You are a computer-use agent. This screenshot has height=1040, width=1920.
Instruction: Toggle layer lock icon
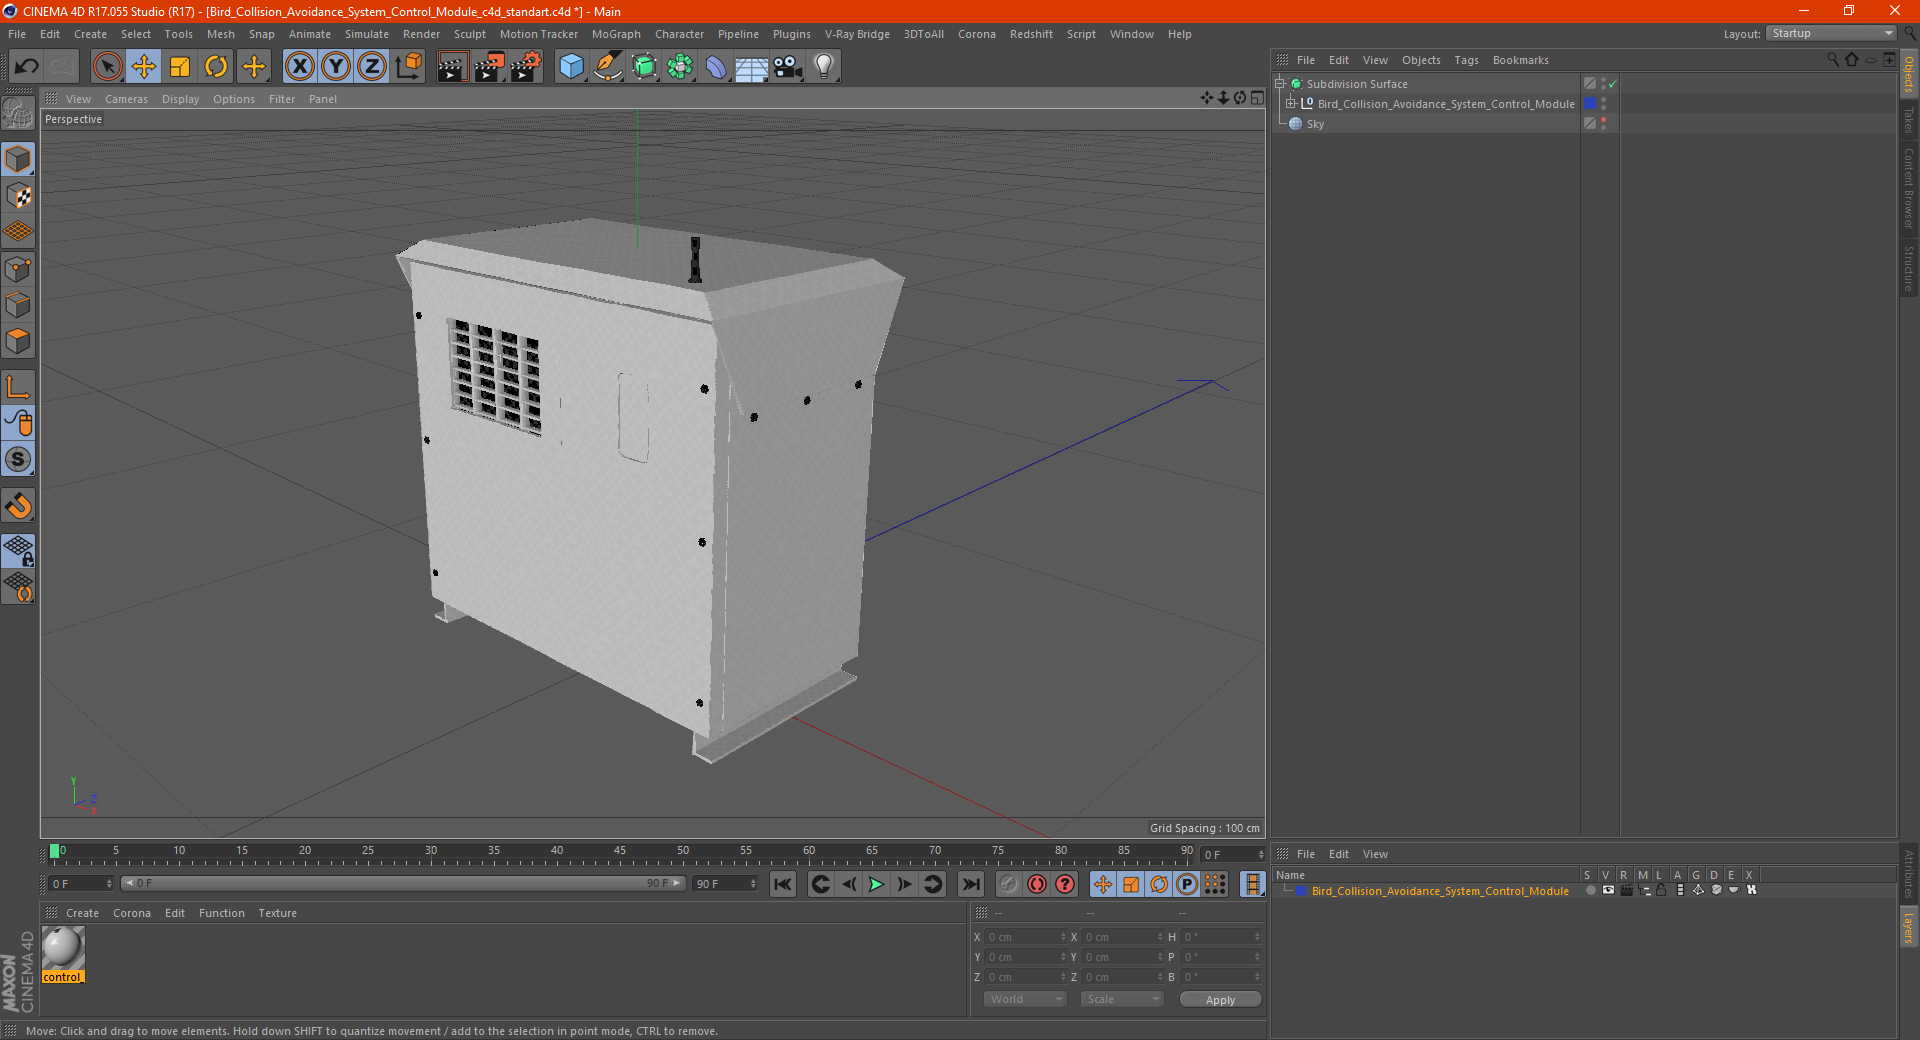[1661, 890]
